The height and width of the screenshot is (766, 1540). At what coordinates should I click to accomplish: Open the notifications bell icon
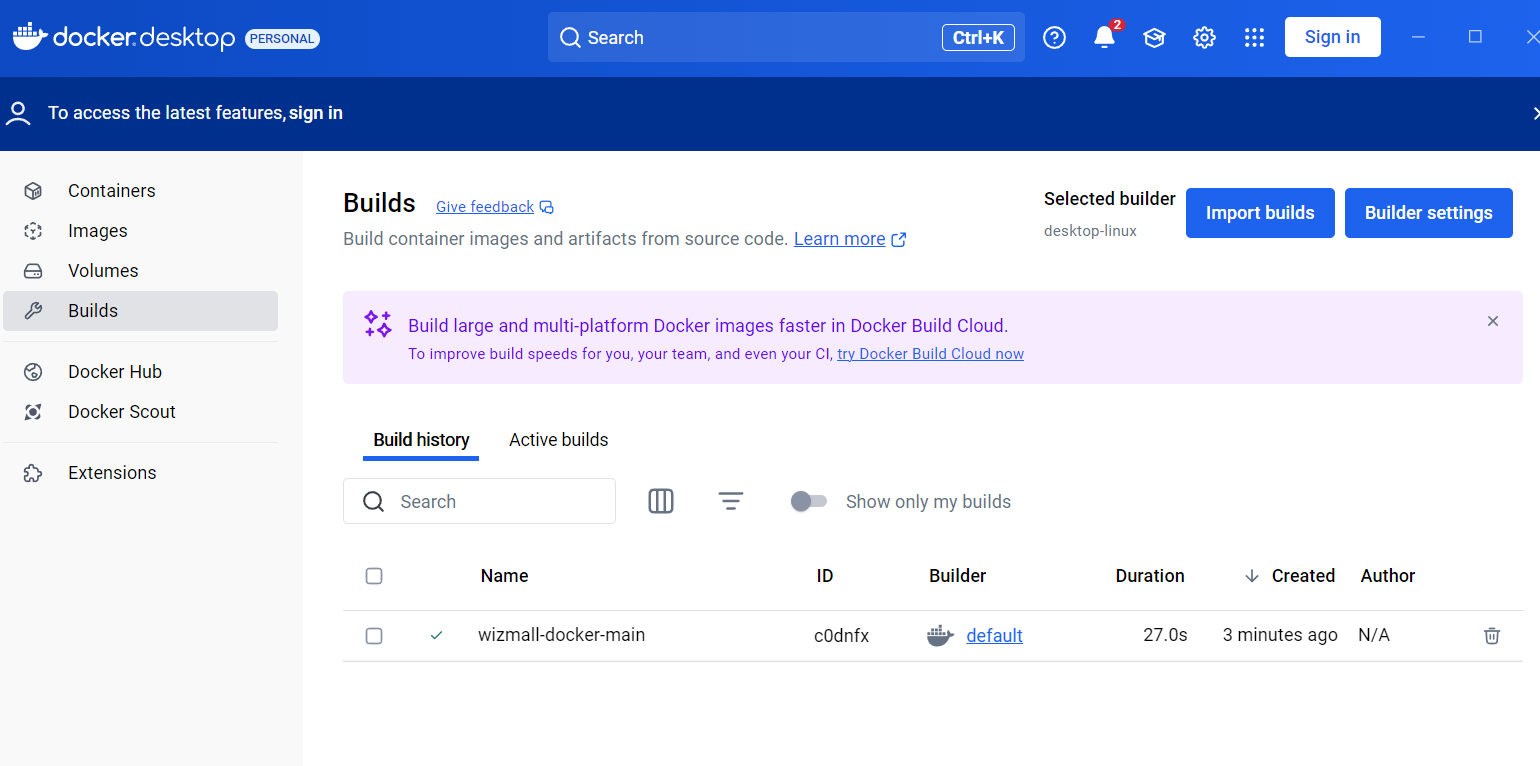point(1104,37)
